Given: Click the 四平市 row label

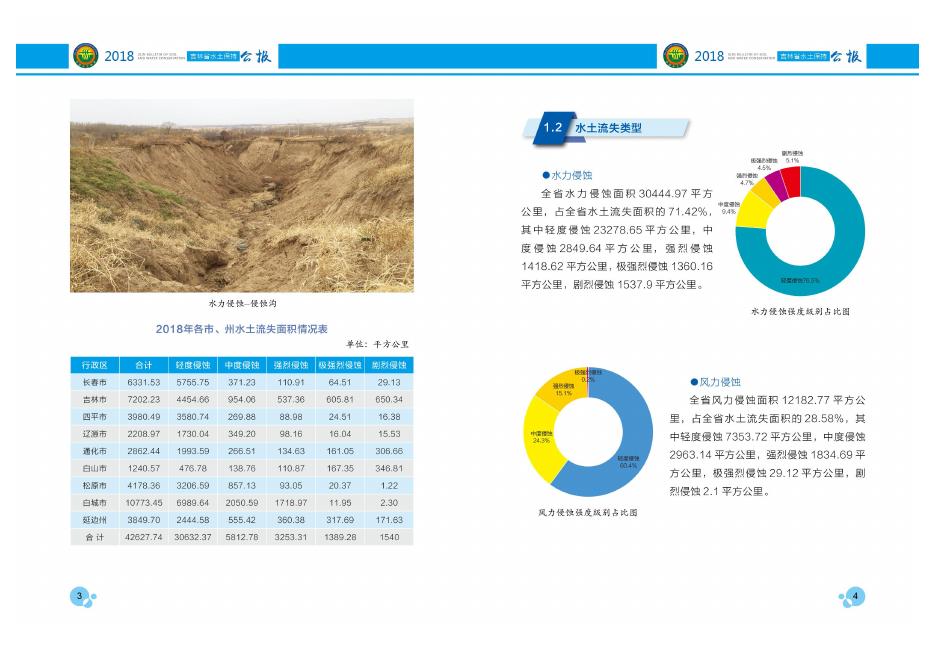Looking at the screenshot, I should click(x=94, y=417).
